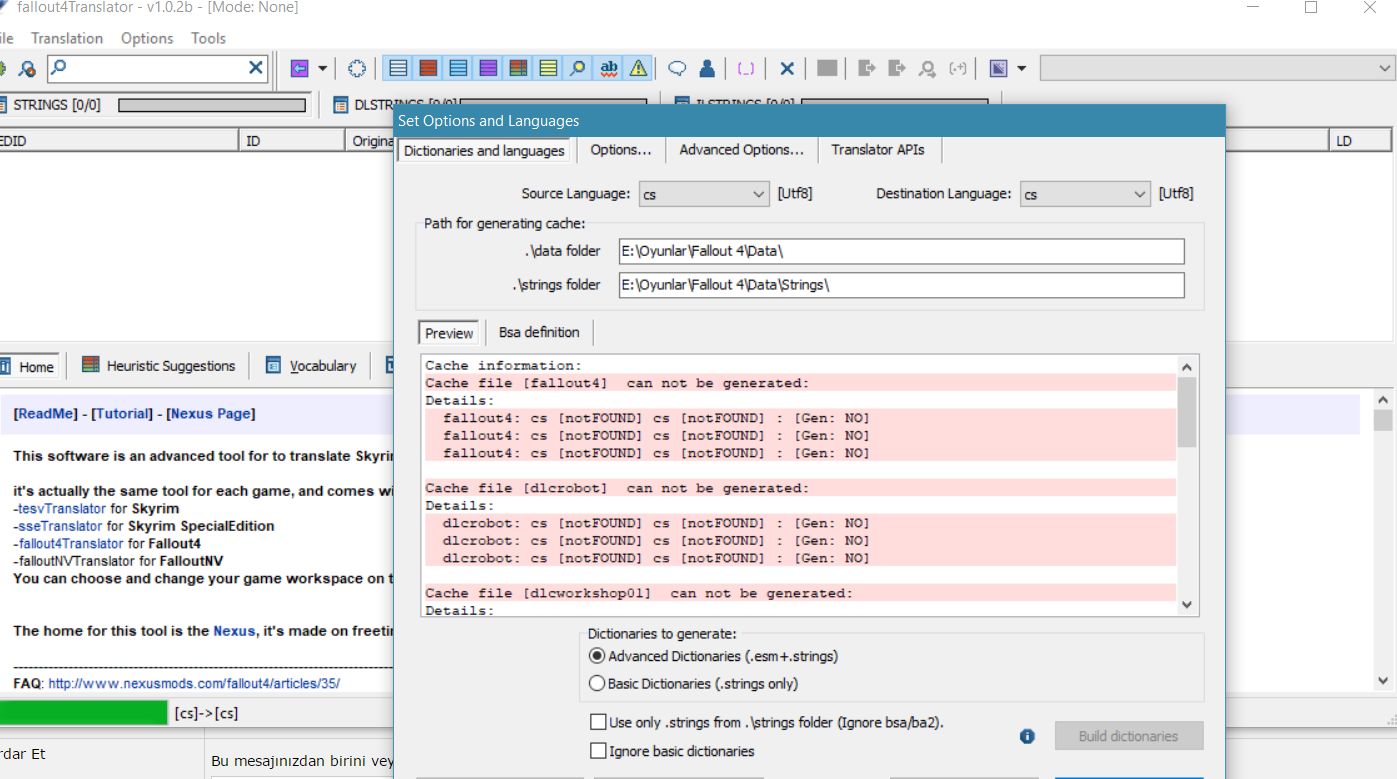Screen dimensions: 1397x779
Task: Click the purple back-arrow toolbar icon
Action: [299, 68]
